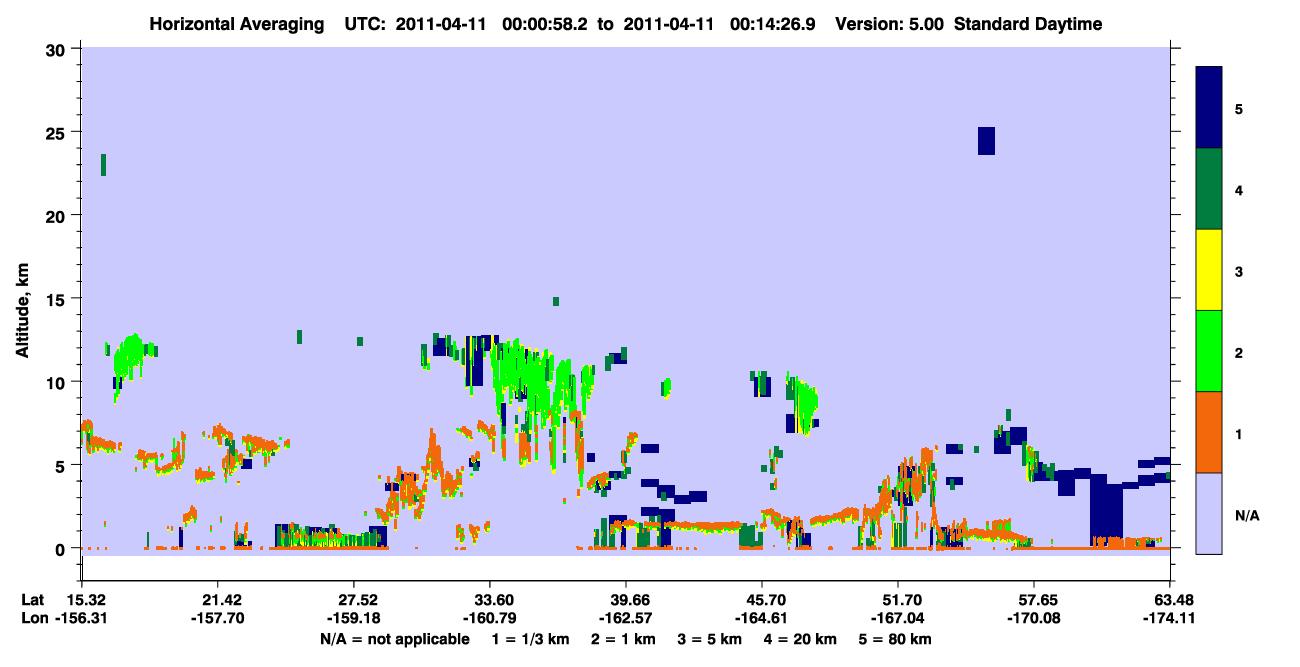Click legend entry '1 = 1/3 km'

pyautogui.click(x=531, y=639)
